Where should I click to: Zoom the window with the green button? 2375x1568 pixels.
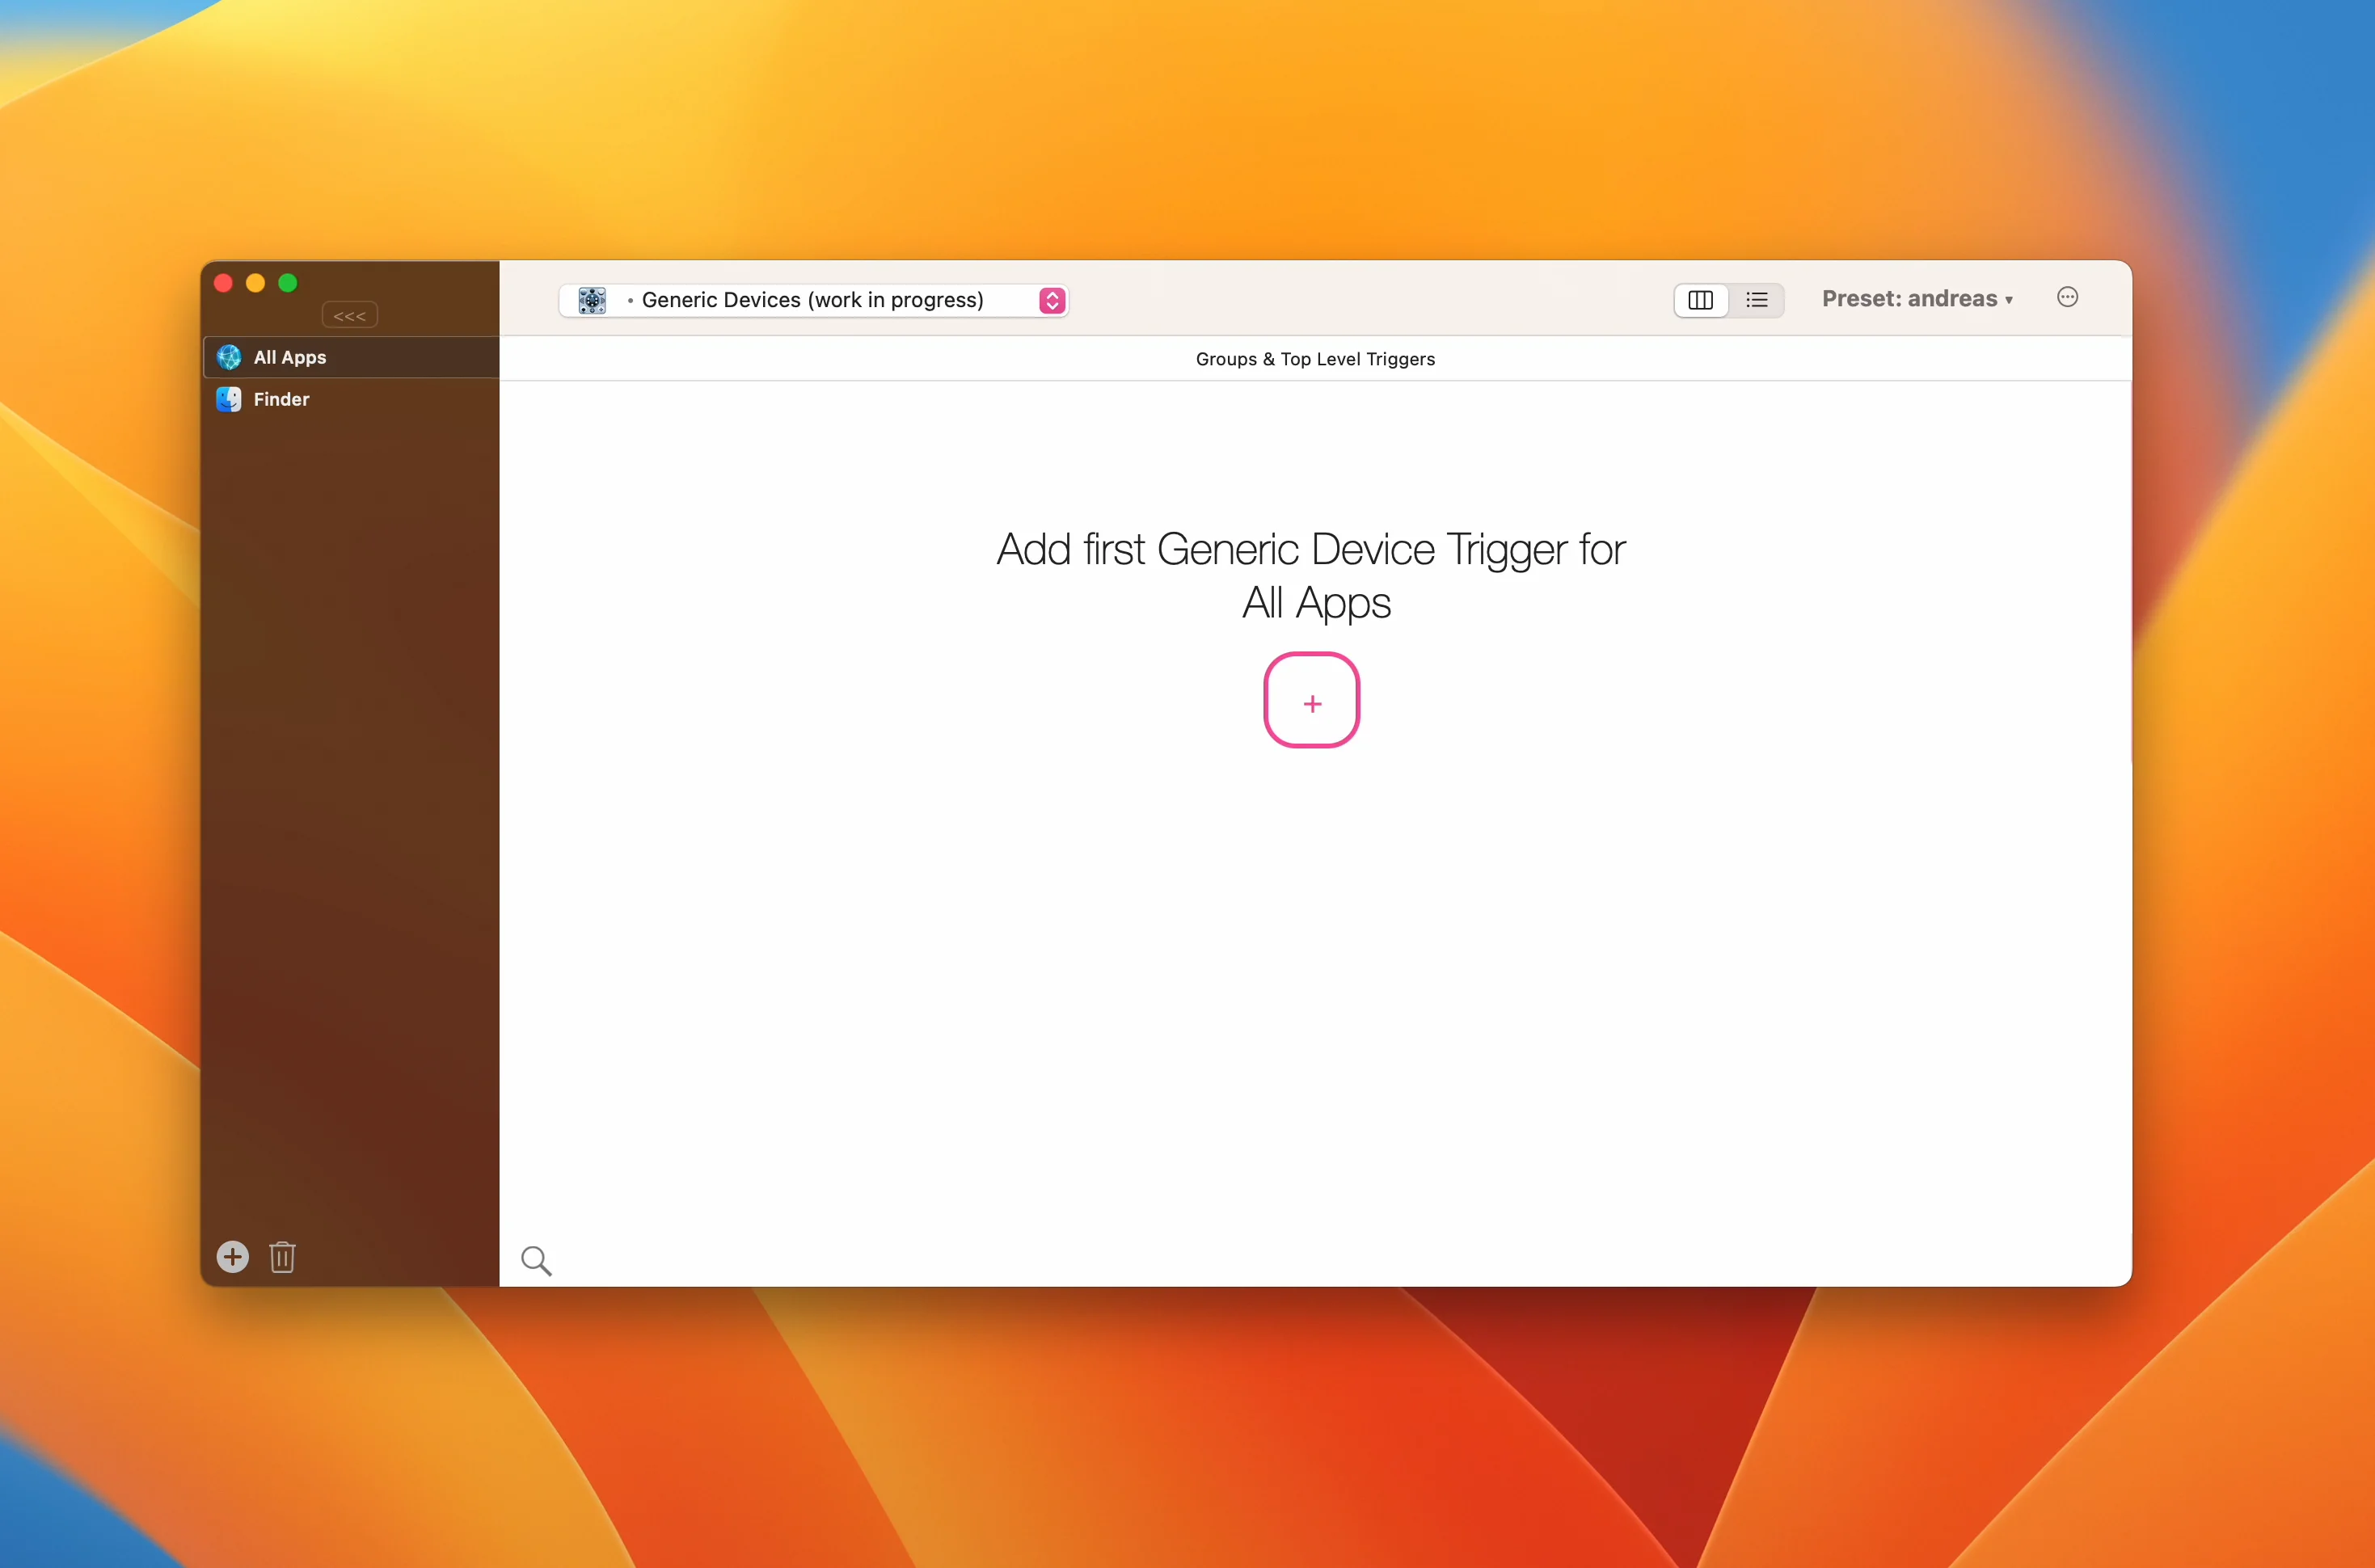(x=288, y=283)
